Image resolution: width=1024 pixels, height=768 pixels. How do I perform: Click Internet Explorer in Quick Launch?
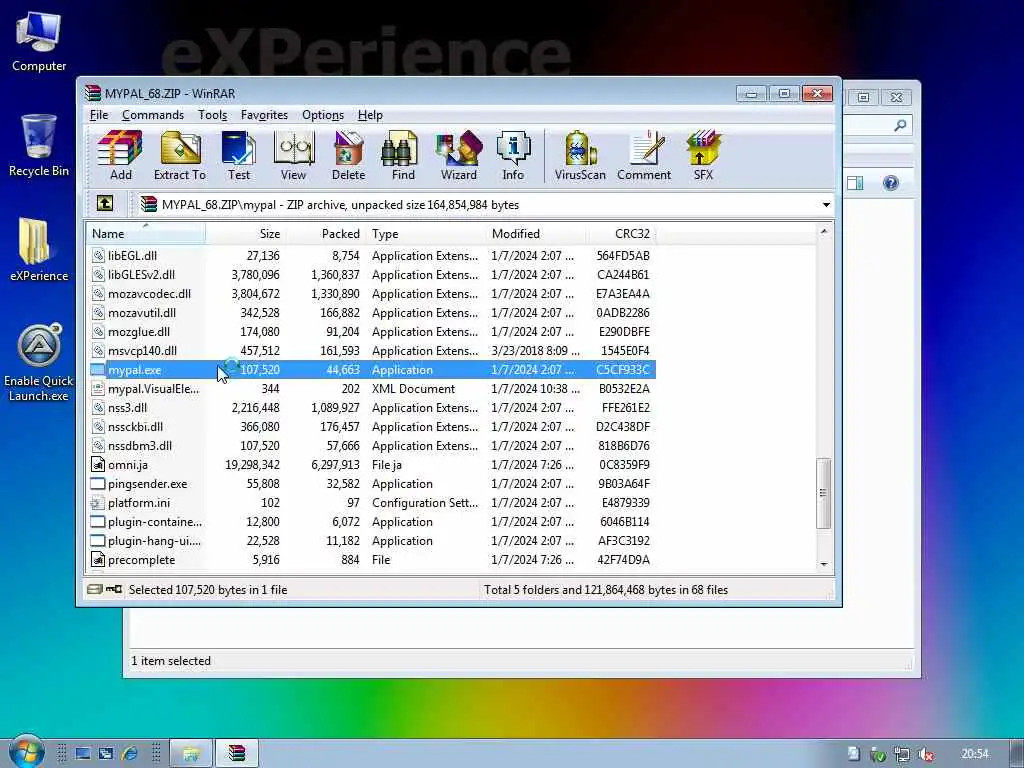(130, 754)
